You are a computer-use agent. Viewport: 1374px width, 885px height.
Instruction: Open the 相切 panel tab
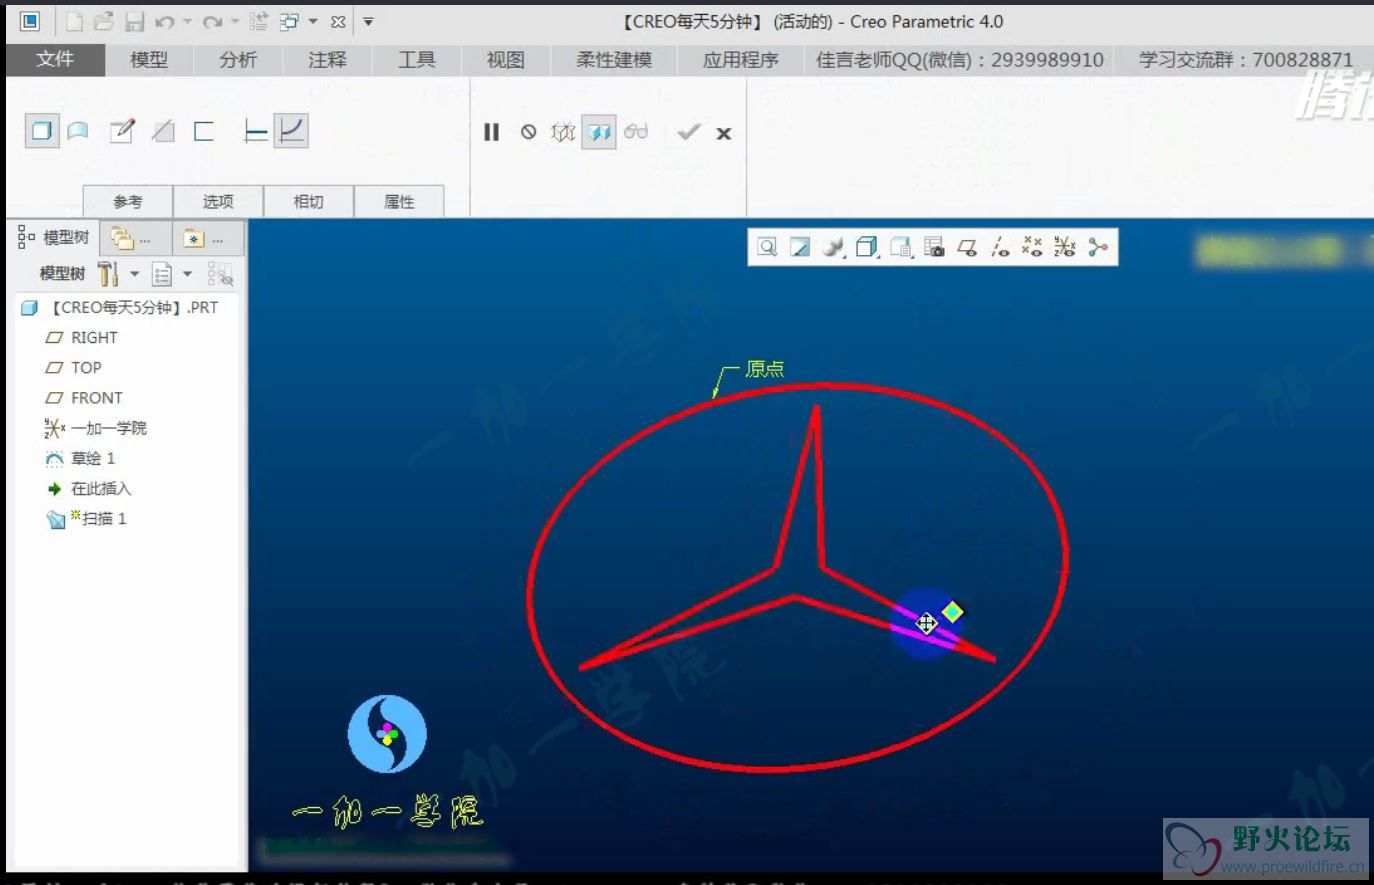[x=308, y=201]
